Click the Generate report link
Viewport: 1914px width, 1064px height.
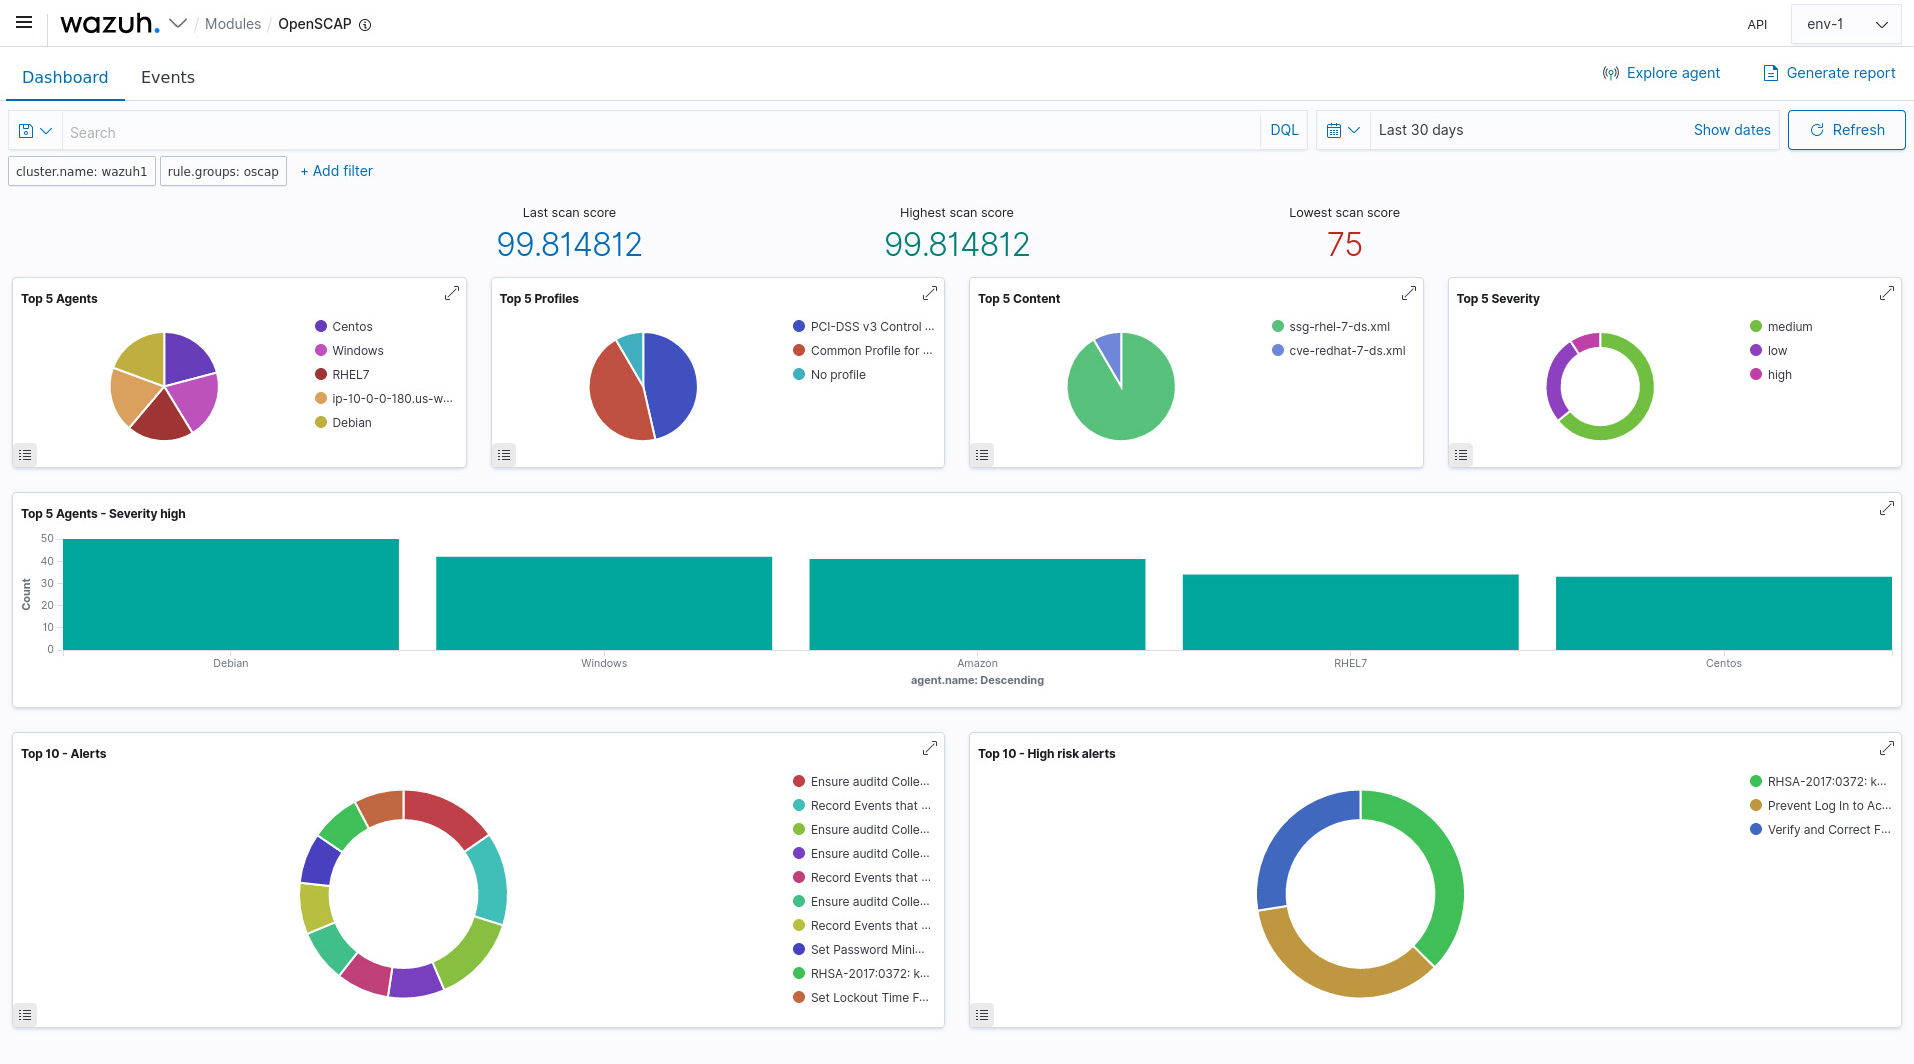click(1829, 73)
